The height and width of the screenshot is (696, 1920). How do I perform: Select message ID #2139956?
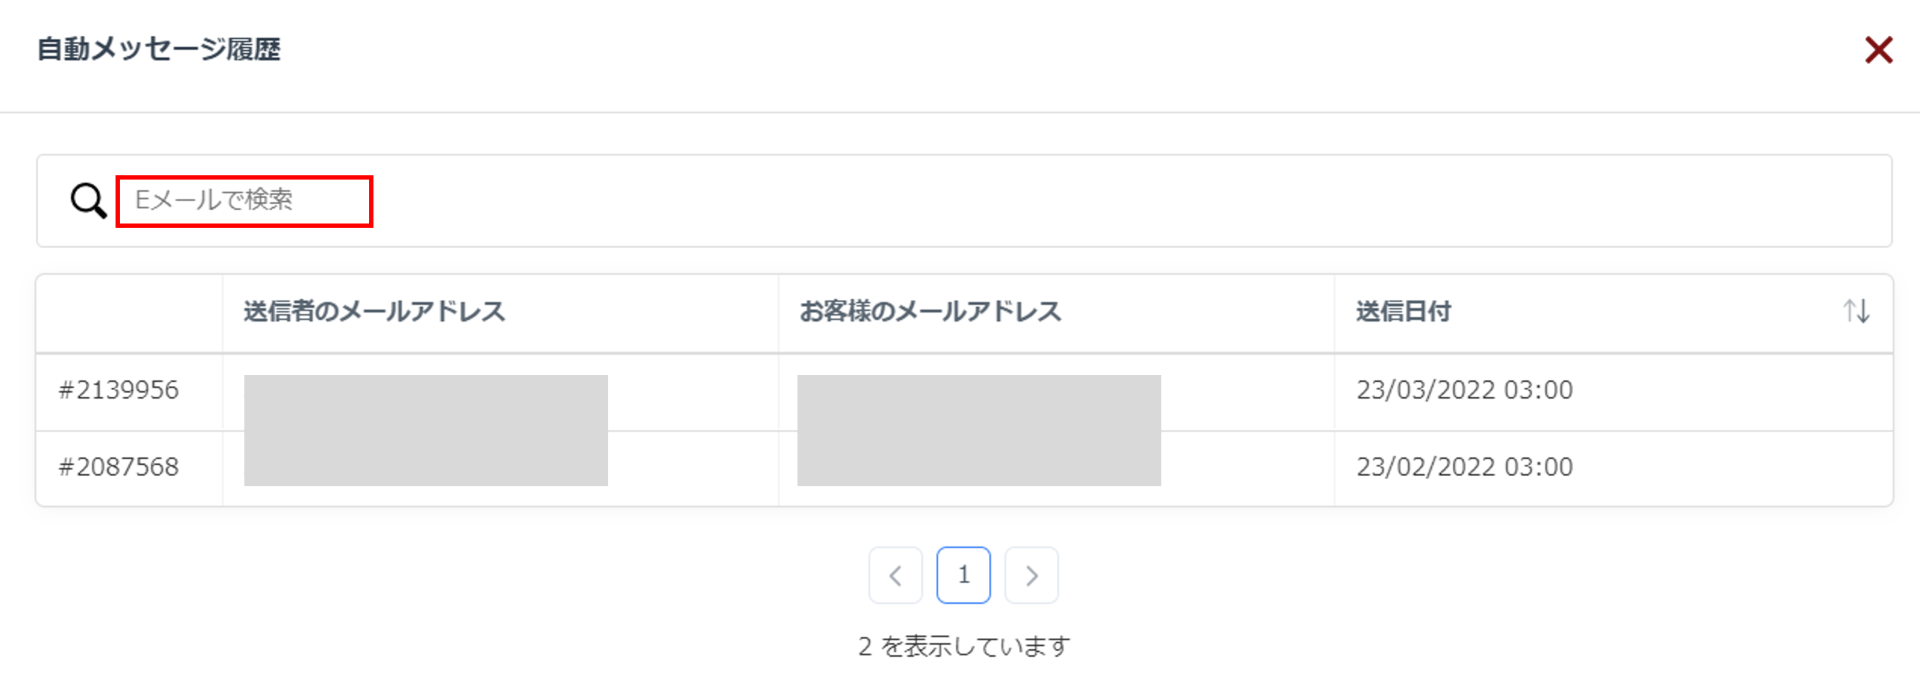coord(119,390)
